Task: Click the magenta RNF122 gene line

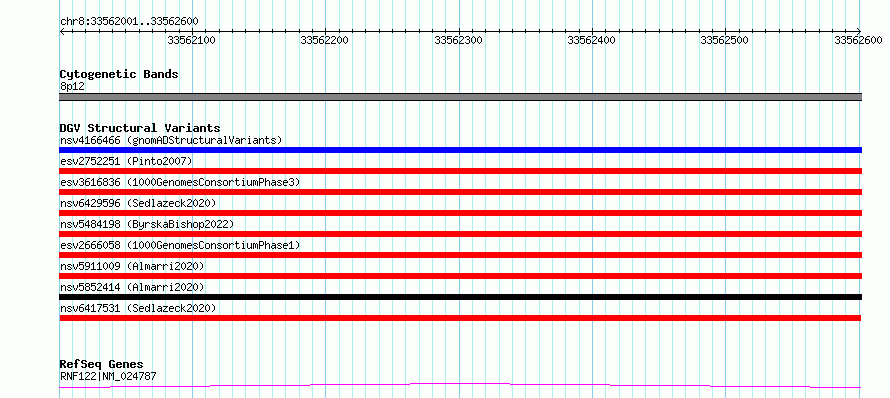Action: (x=460, y=386)
